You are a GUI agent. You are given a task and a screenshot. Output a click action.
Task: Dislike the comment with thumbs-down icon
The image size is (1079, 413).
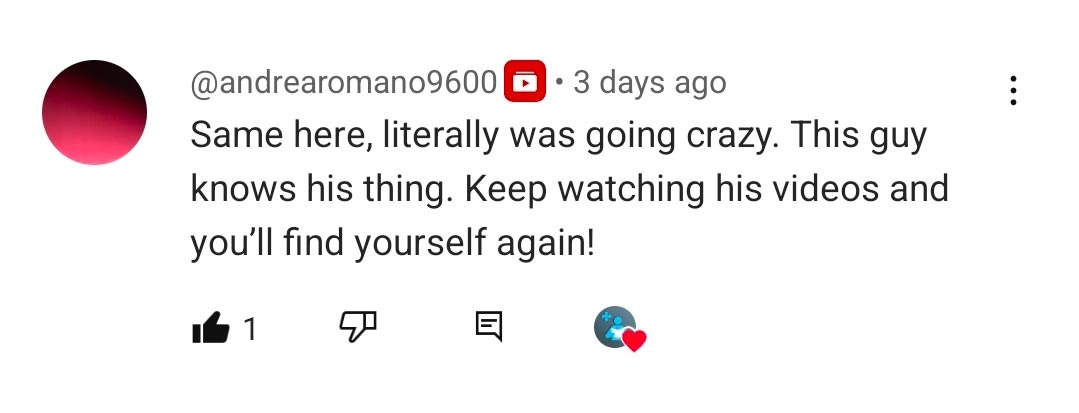tap(358, 326)
